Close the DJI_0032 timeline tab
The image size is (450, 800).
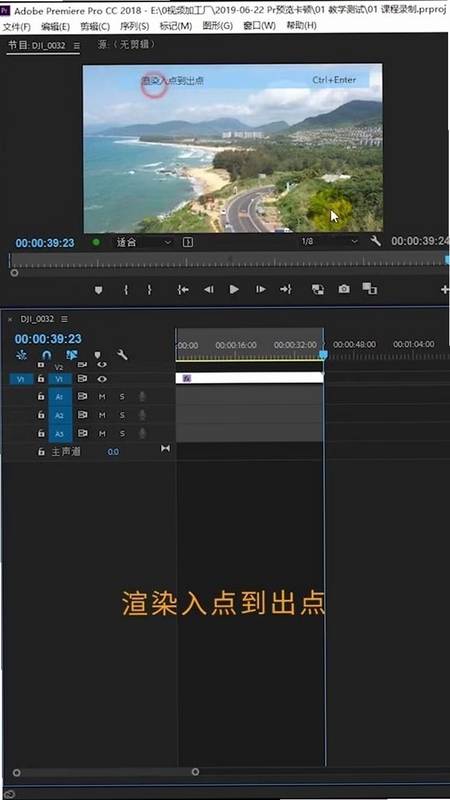10,319
